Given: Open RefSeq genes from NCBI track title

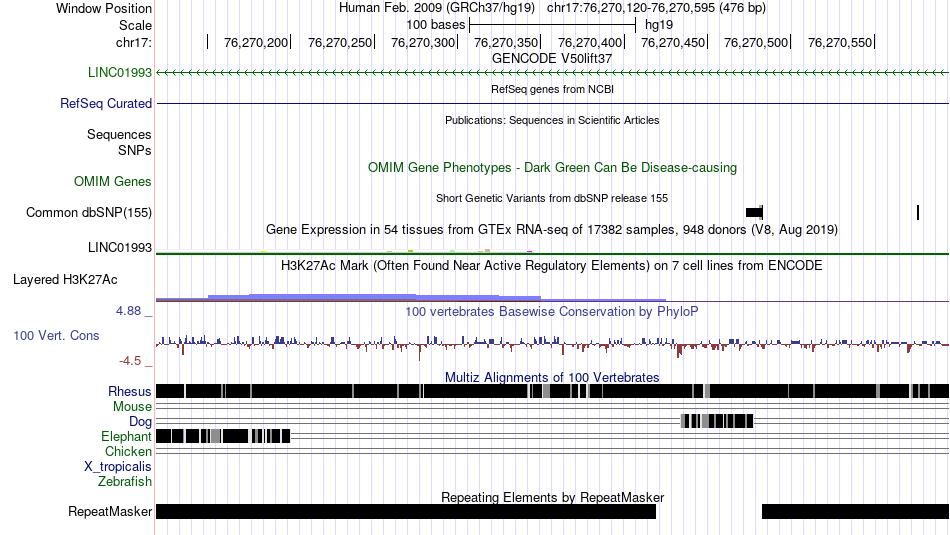Looking at the screenshot, I should point(552,89).
